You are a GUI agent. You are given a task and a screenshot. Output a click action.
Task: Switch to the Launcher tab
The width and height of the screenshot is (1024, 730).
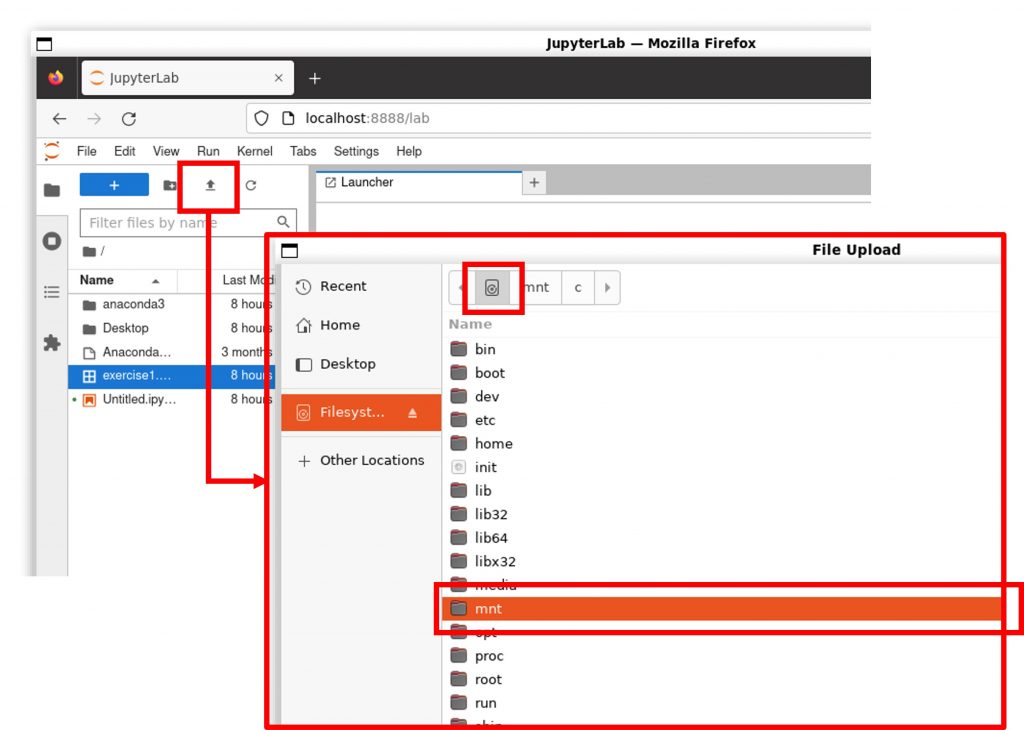coord(367,183)
